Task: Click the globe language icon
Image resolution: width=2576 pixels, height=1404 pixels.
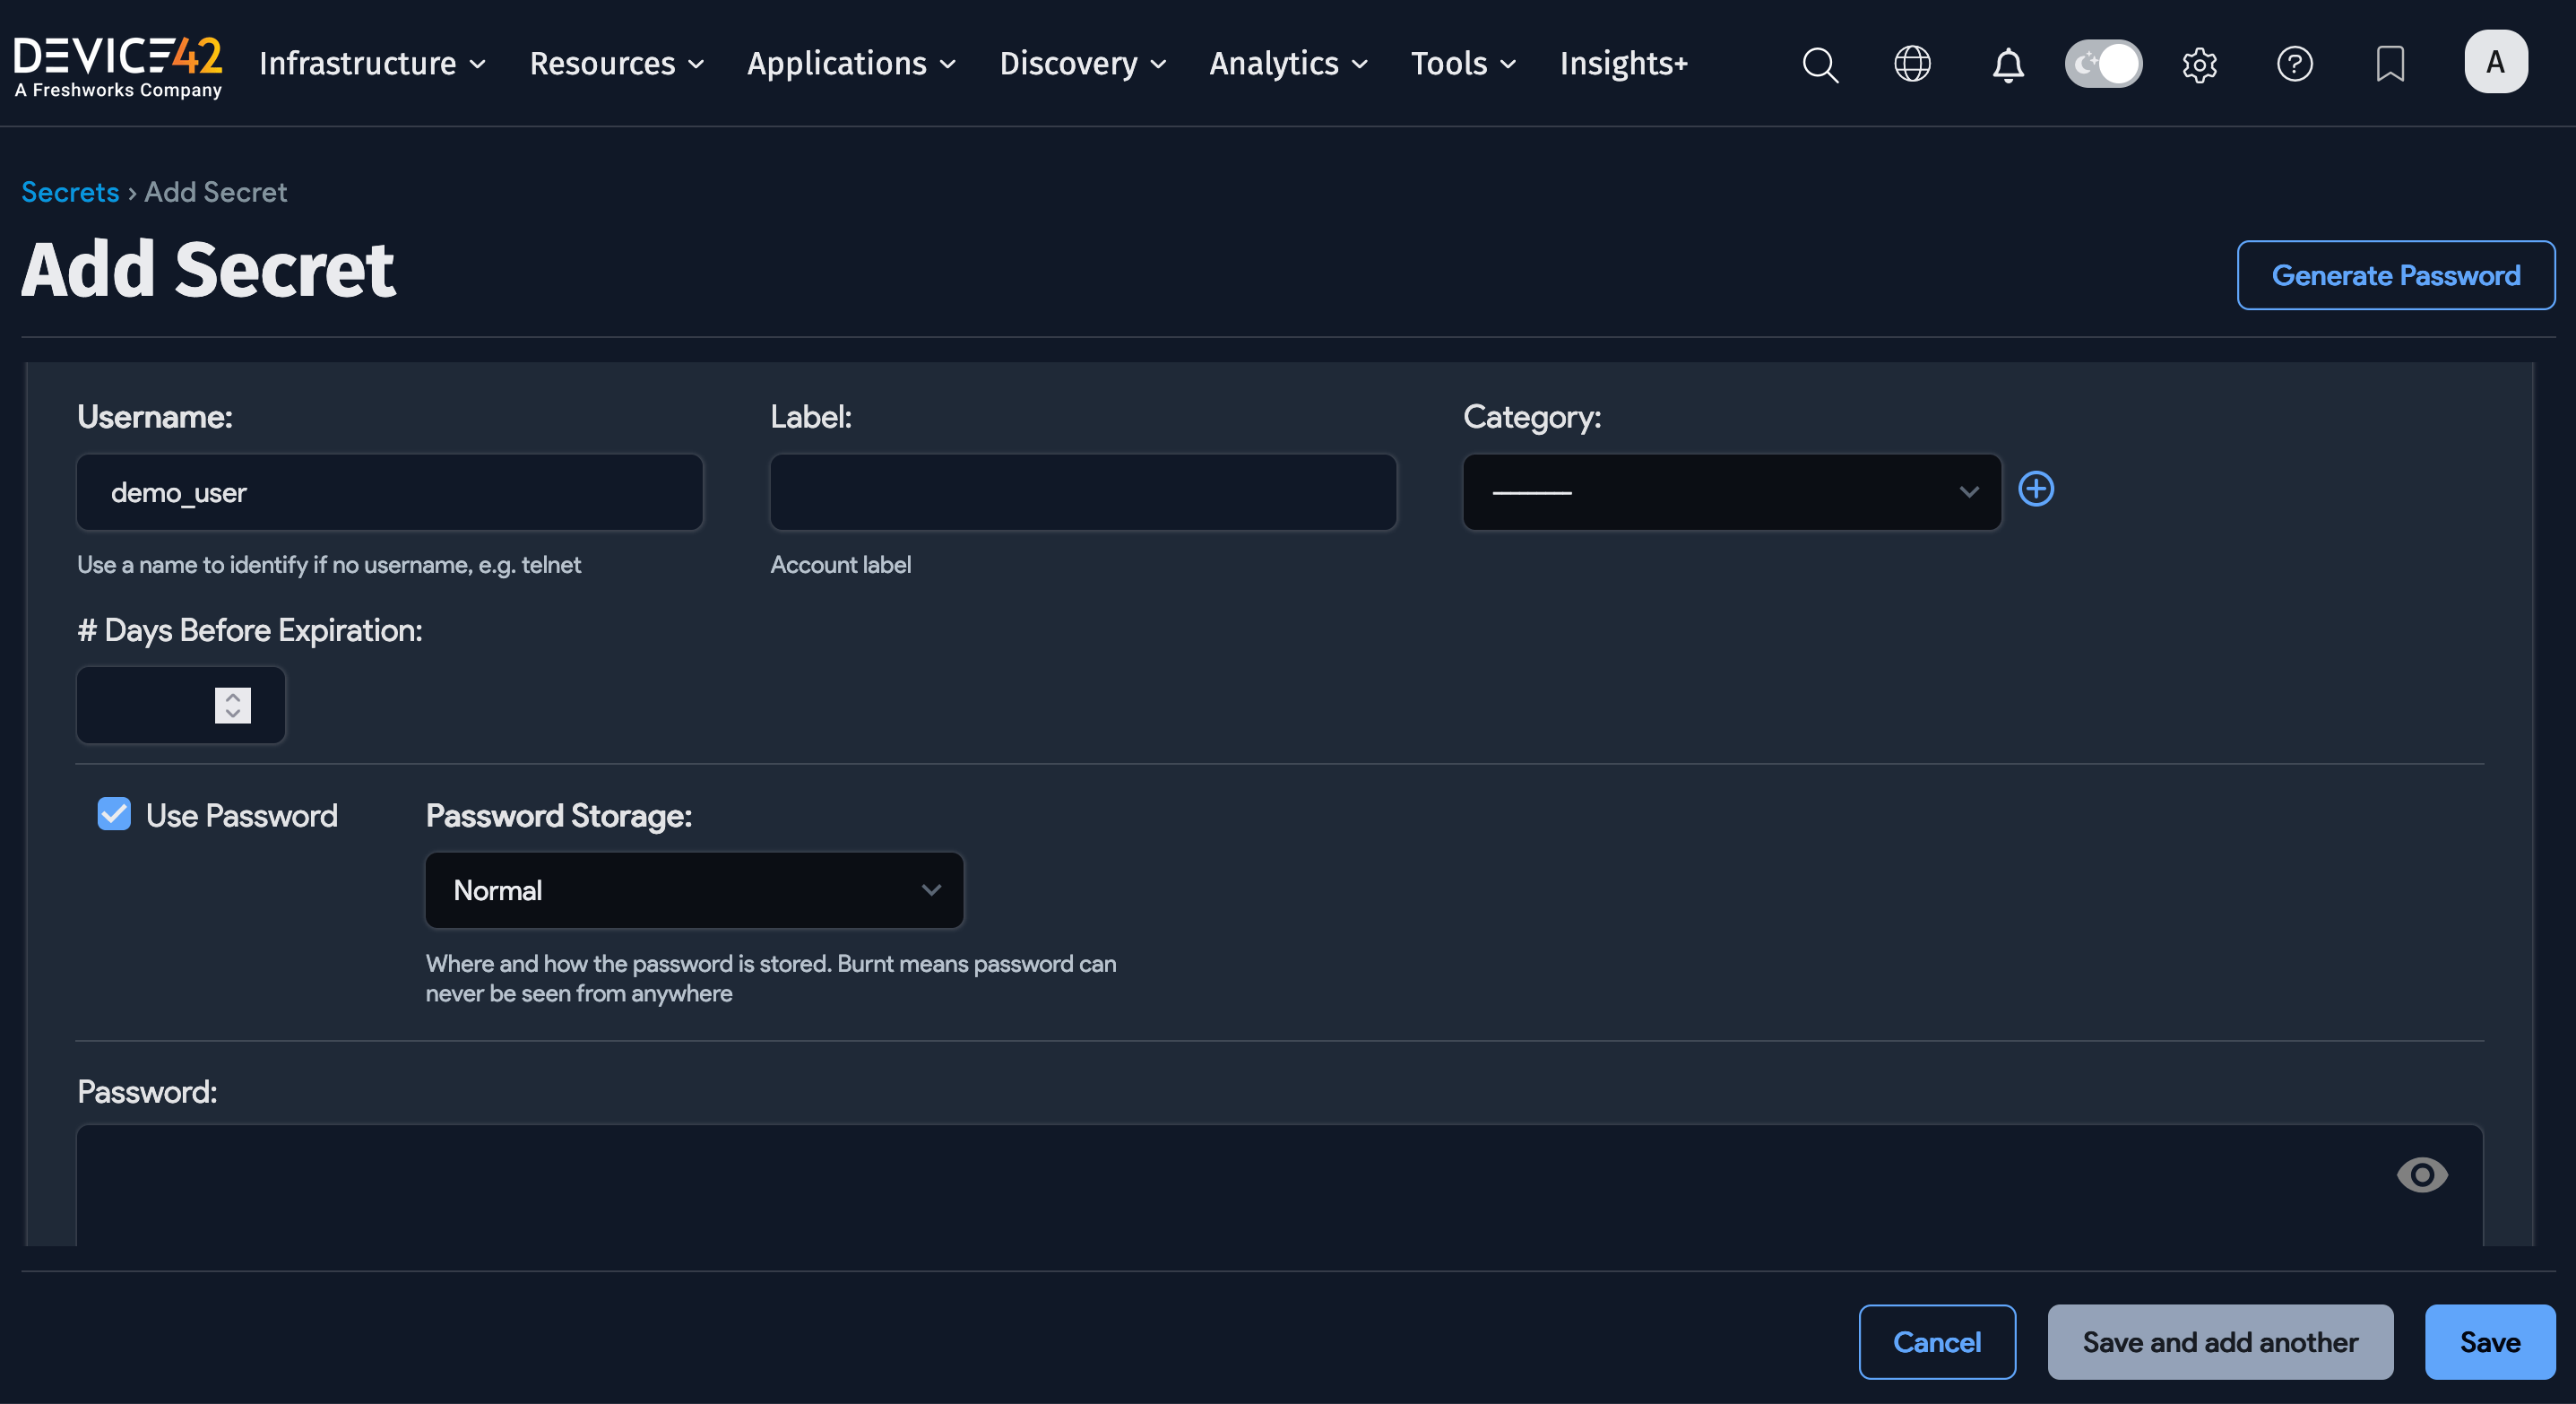Action: coord(1912,64)
